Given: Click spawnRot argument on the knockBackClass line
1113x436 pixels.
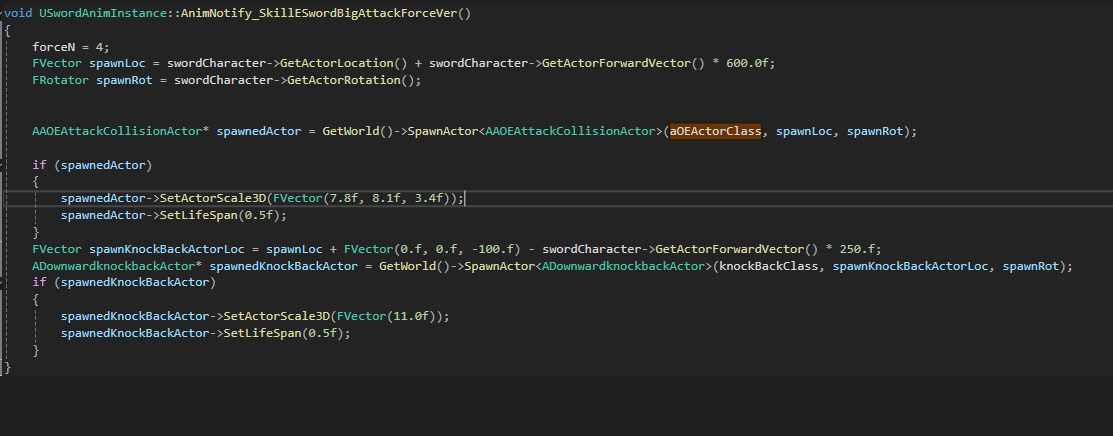Looking at the screenshot, I should [x=1031, y=266].
